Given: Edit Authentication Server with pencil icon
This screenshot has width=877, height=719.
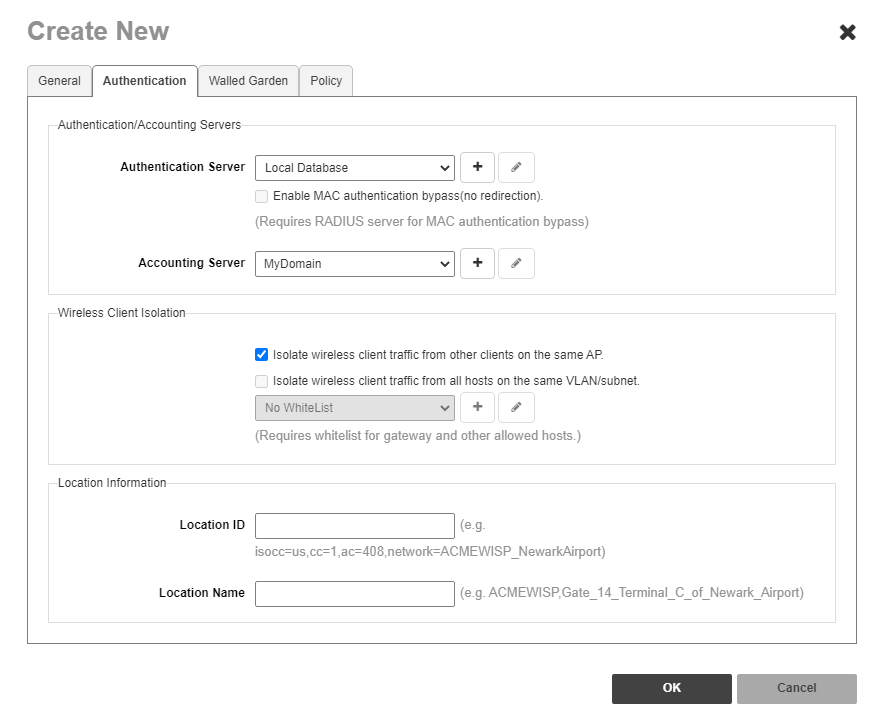Looking at the screenshot, I should [x=516, y=167].
